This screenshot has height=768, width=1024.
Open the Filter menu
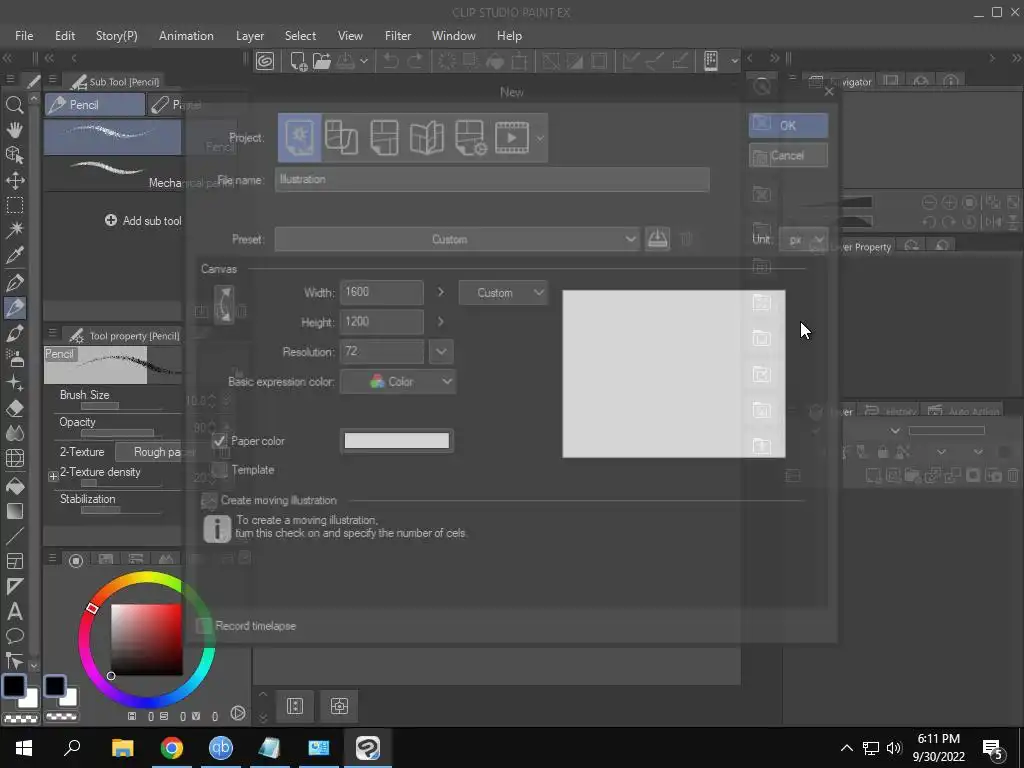pos(398,36)
